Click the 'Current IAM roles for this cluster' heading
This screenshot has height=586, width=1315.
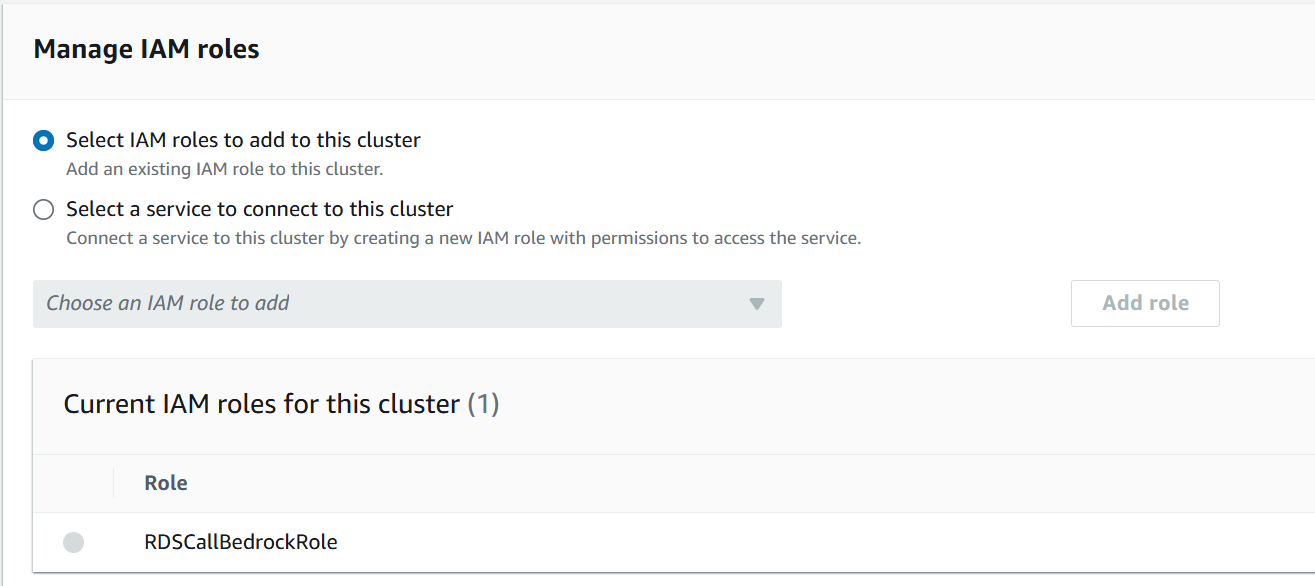261,404
